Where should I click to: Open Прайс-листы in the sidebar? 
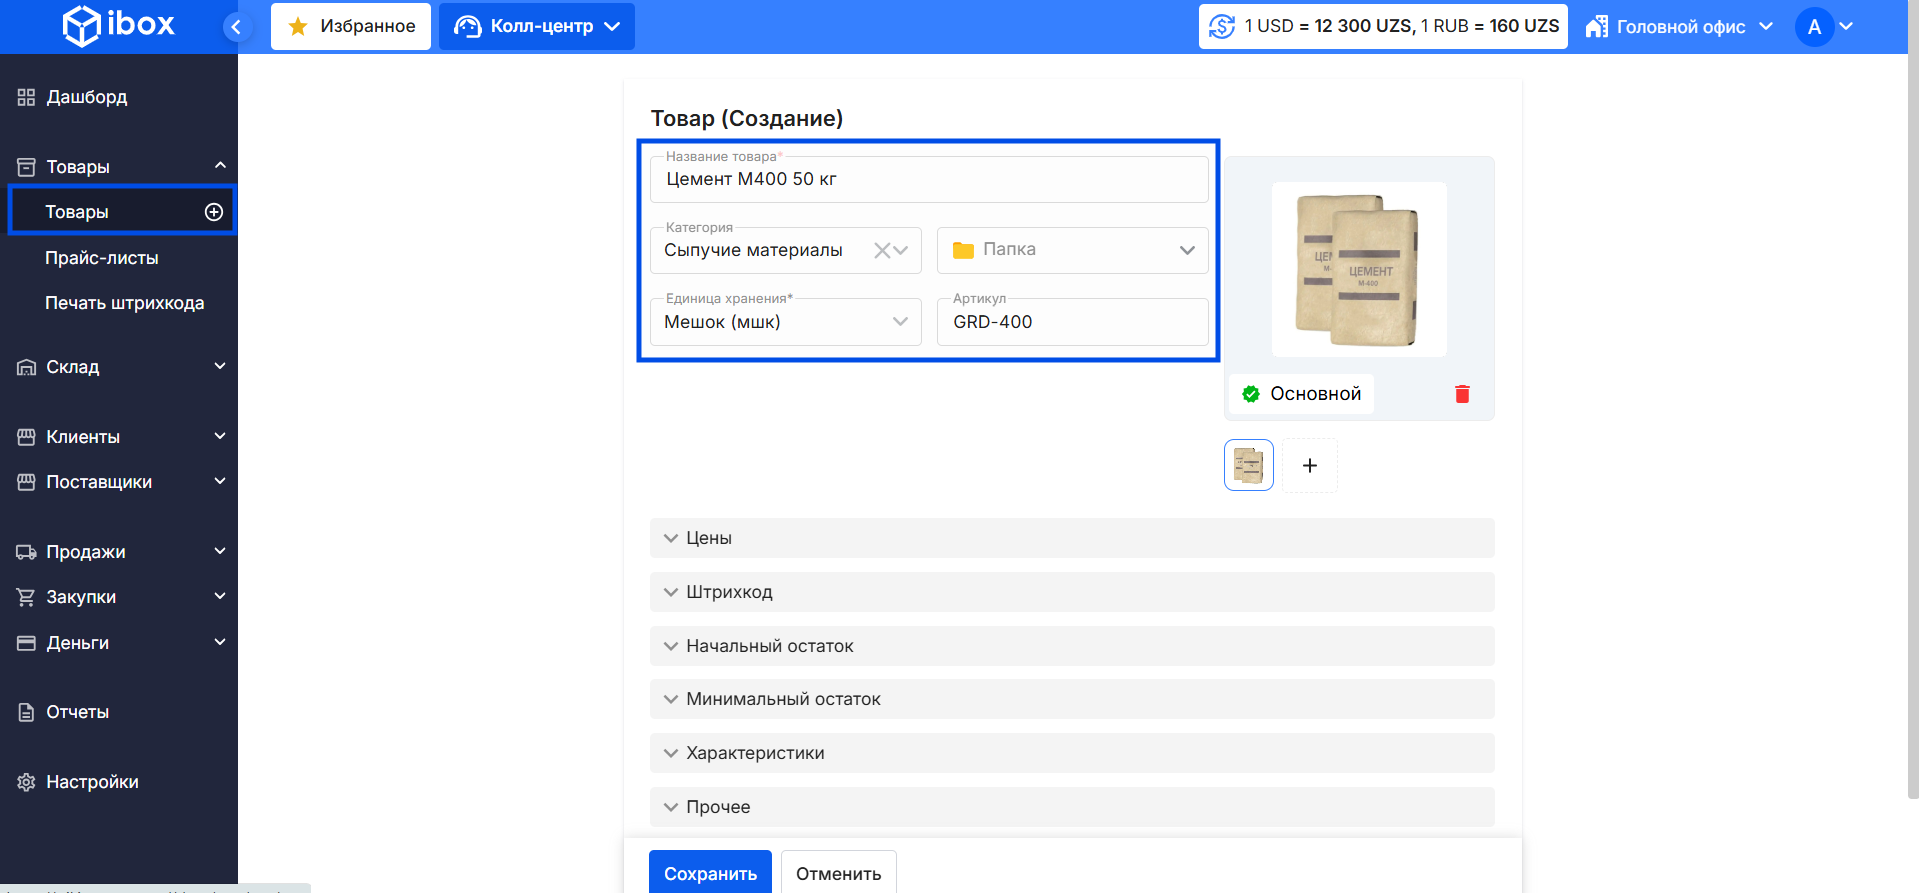click(x=102, y=258)
